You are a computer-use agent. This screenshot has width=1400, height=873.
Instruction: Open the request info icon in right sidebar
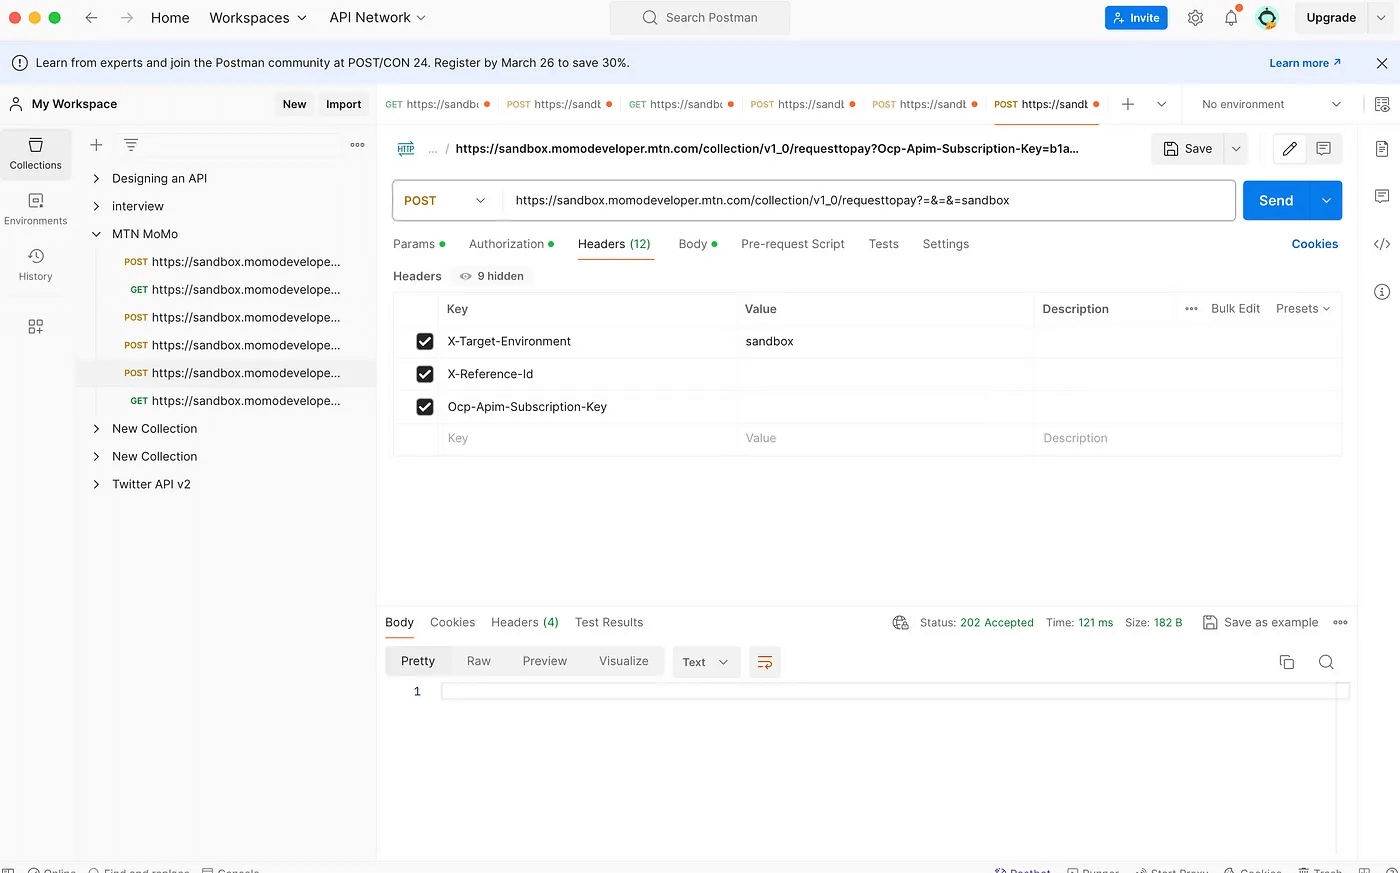click(1382, 292)
